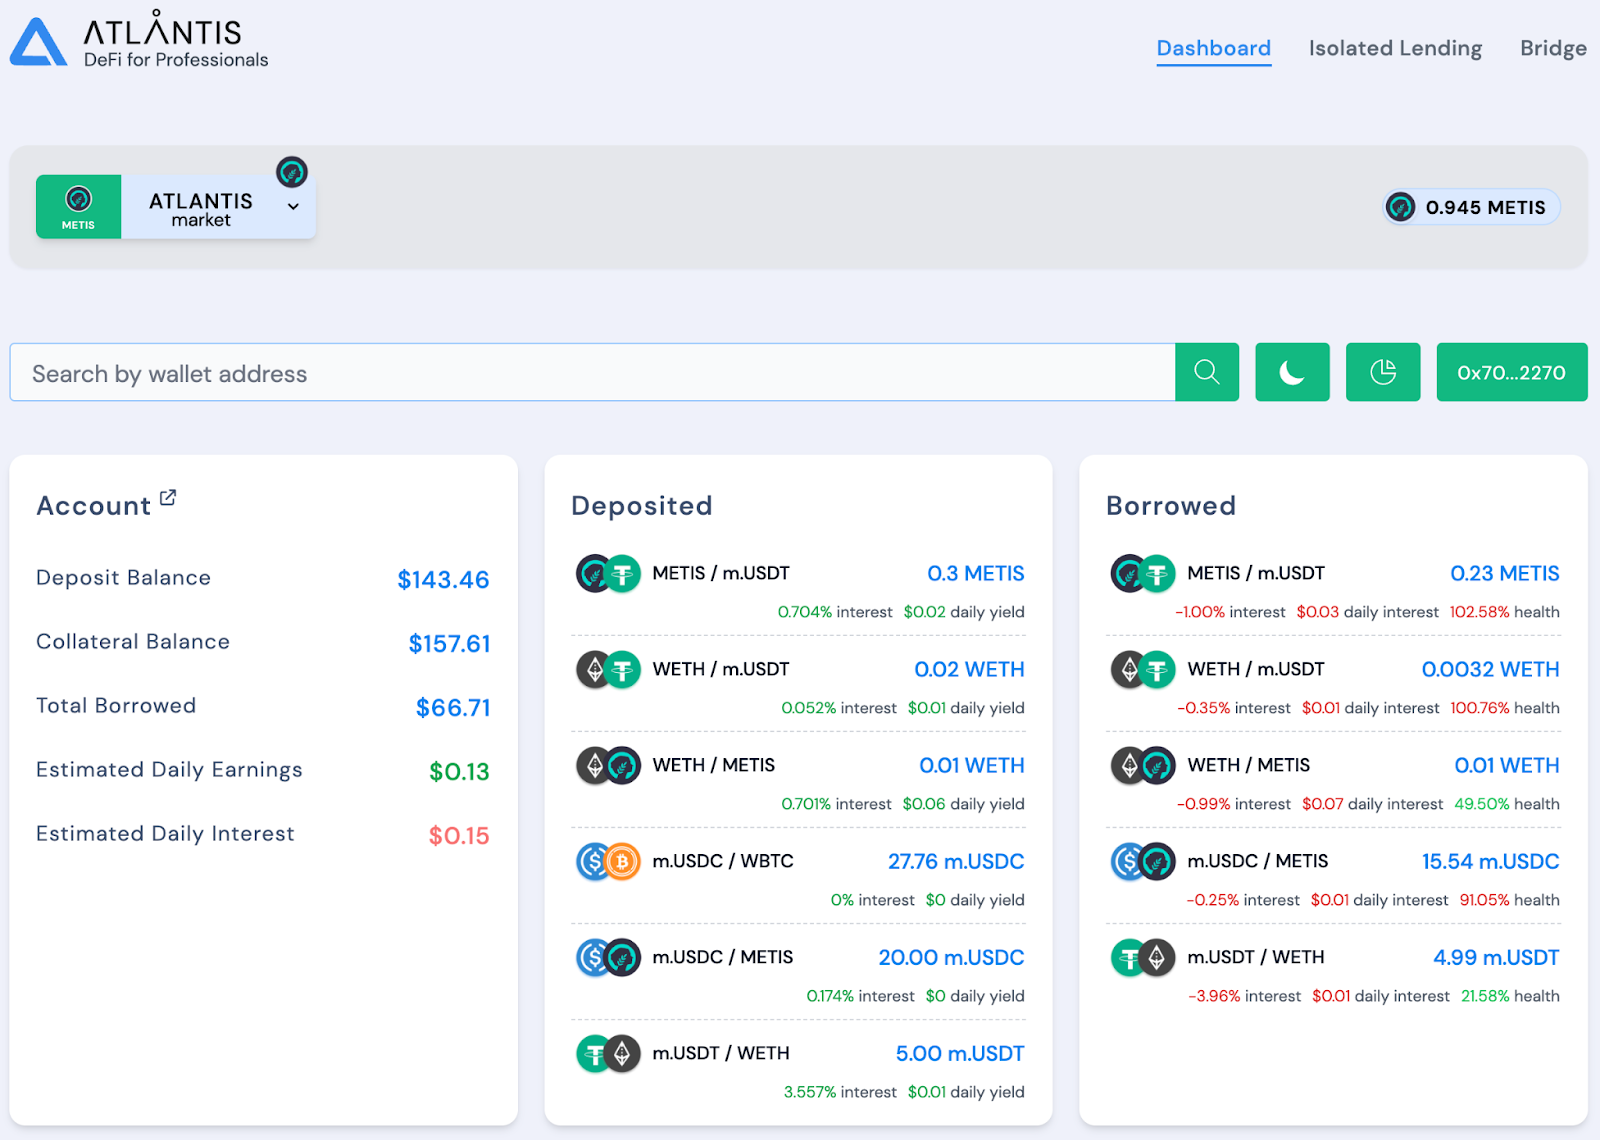Expand the Atlantis market dropdown chevron
The width and height of the screenshot is (1600, 1140).
(x=293, y=207)
